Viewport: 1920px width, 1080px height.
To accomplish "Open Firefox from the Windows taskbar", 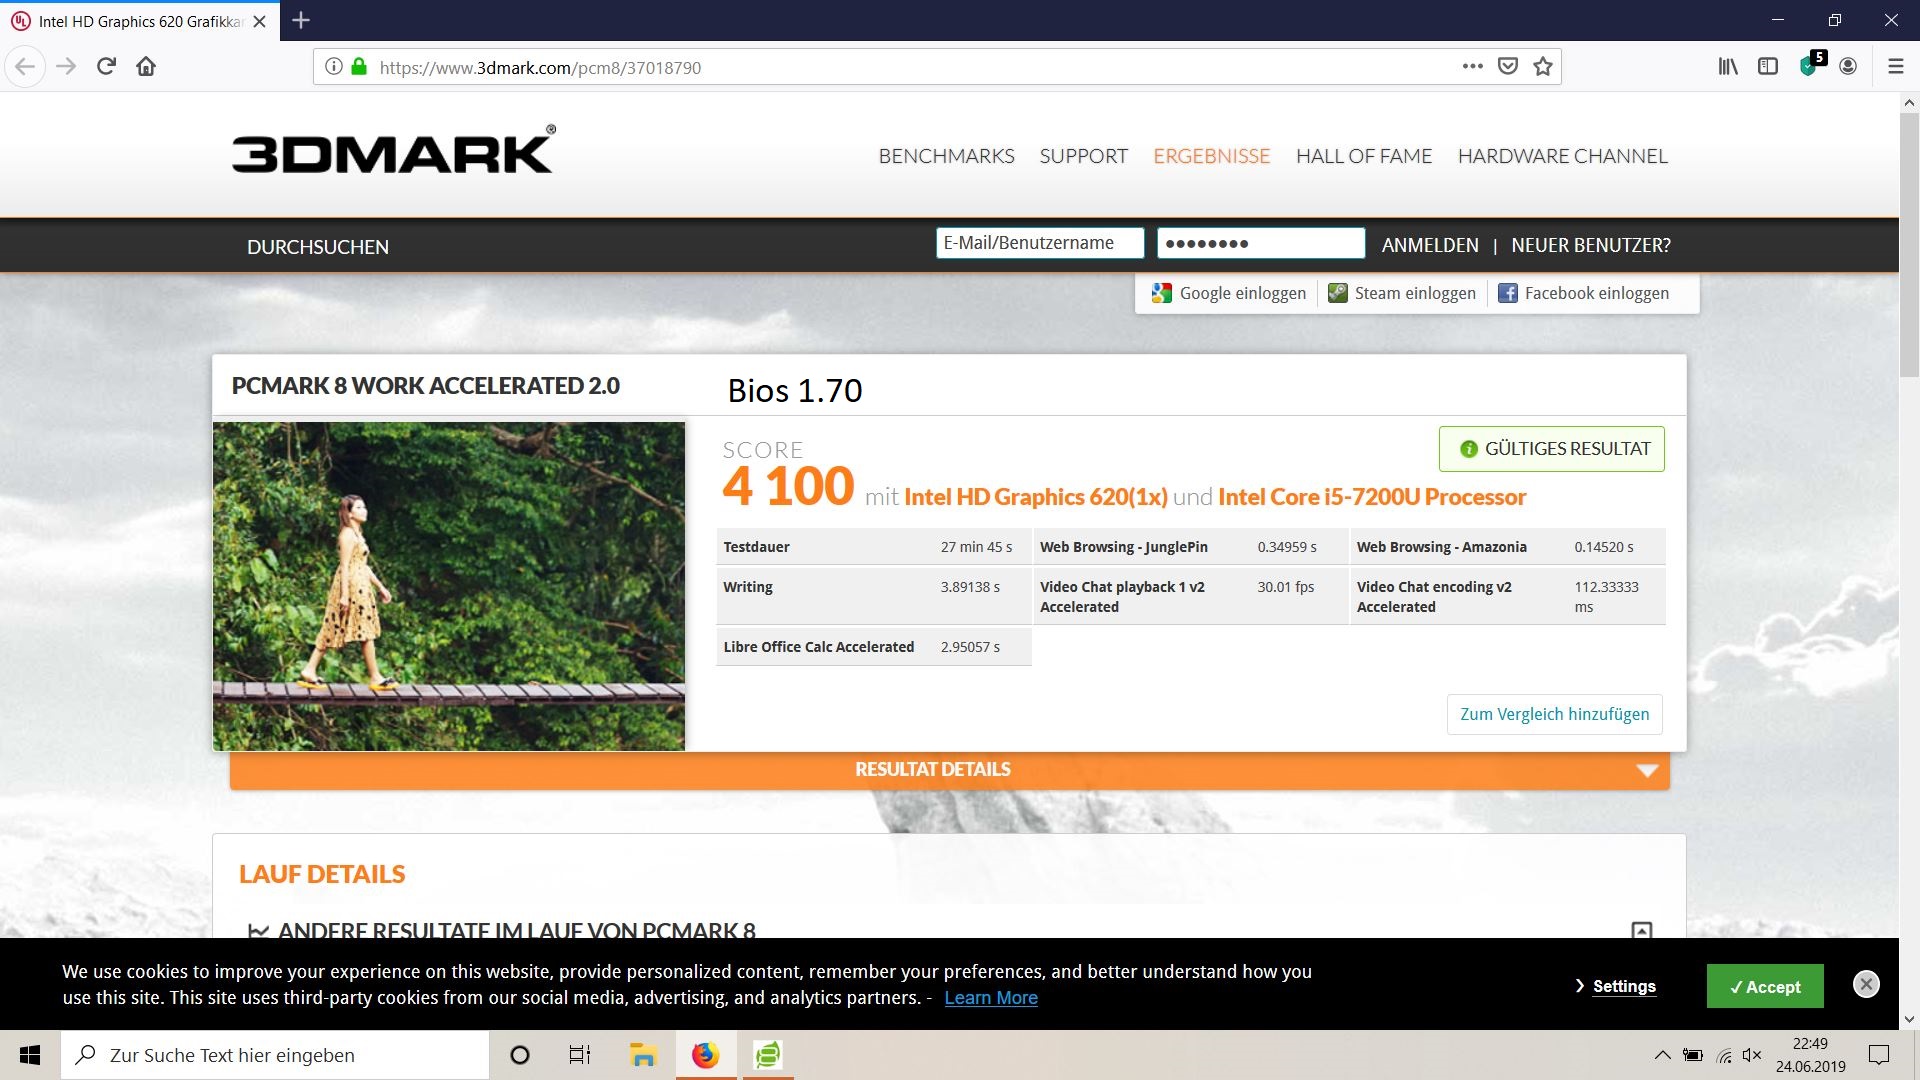I will pos(705,1055).
